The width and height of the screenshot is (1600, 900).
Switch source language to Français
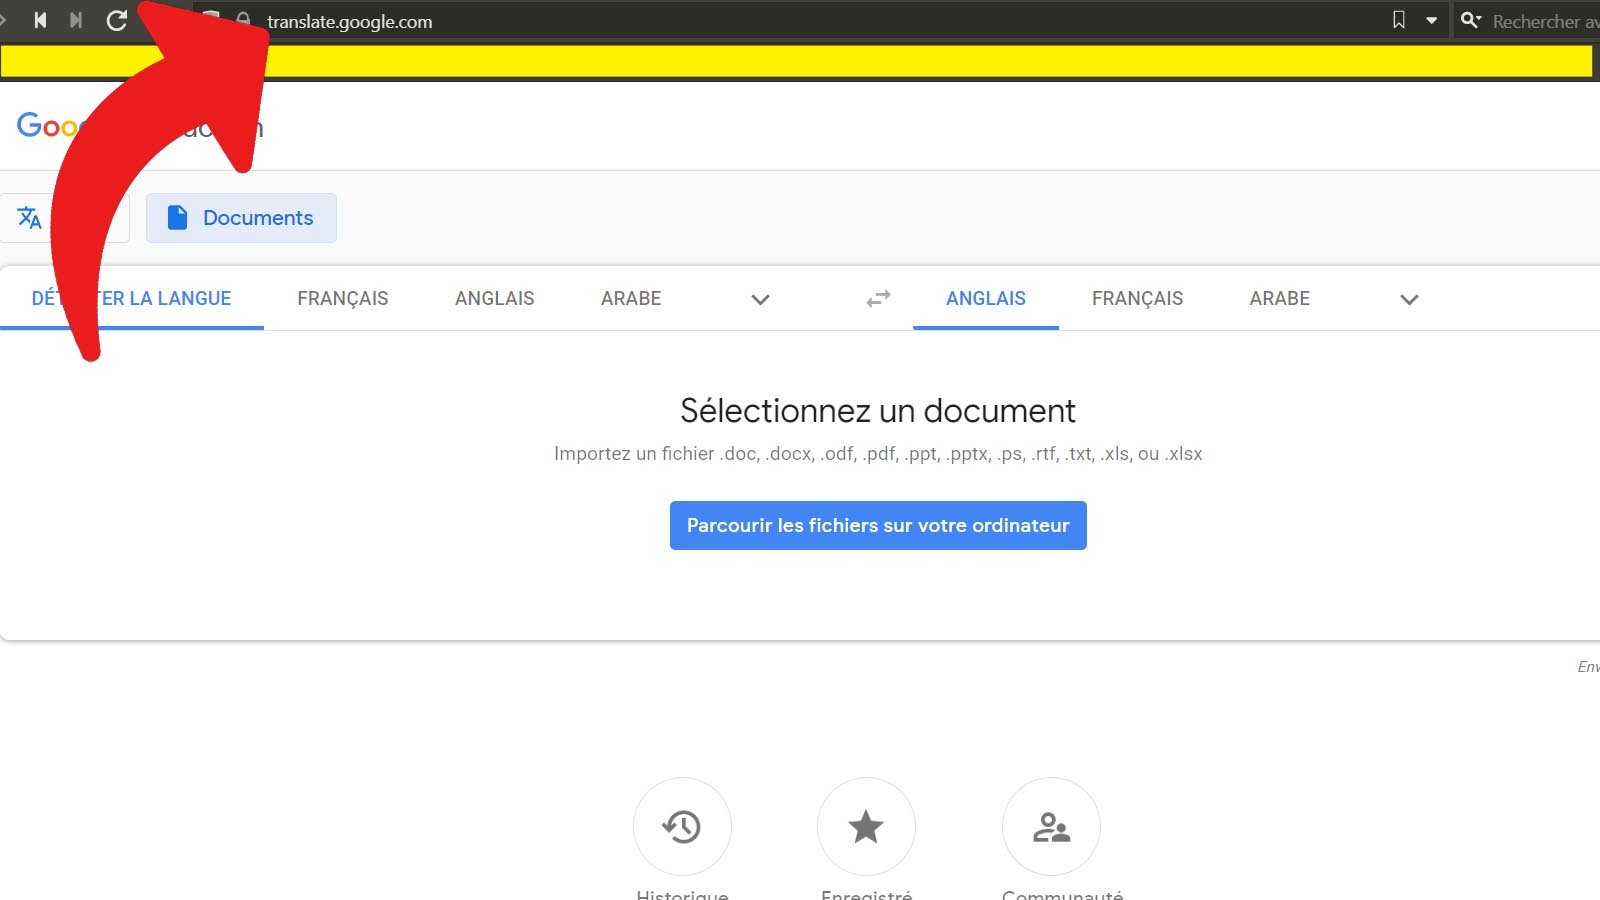pos(342,298)
